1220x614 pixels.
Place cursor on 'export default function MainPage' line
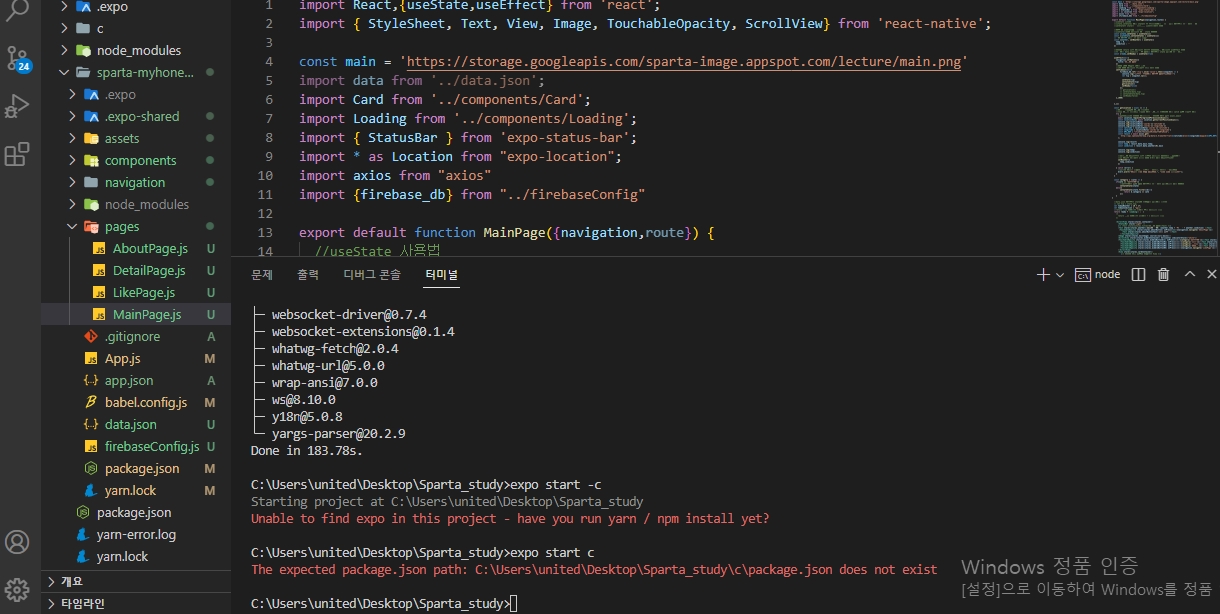coord(507,232)
